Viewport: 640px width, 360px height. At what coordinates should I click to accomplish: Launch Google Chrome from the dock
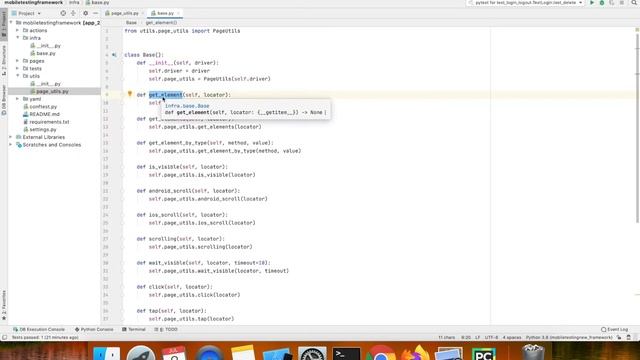pos(380,353)
